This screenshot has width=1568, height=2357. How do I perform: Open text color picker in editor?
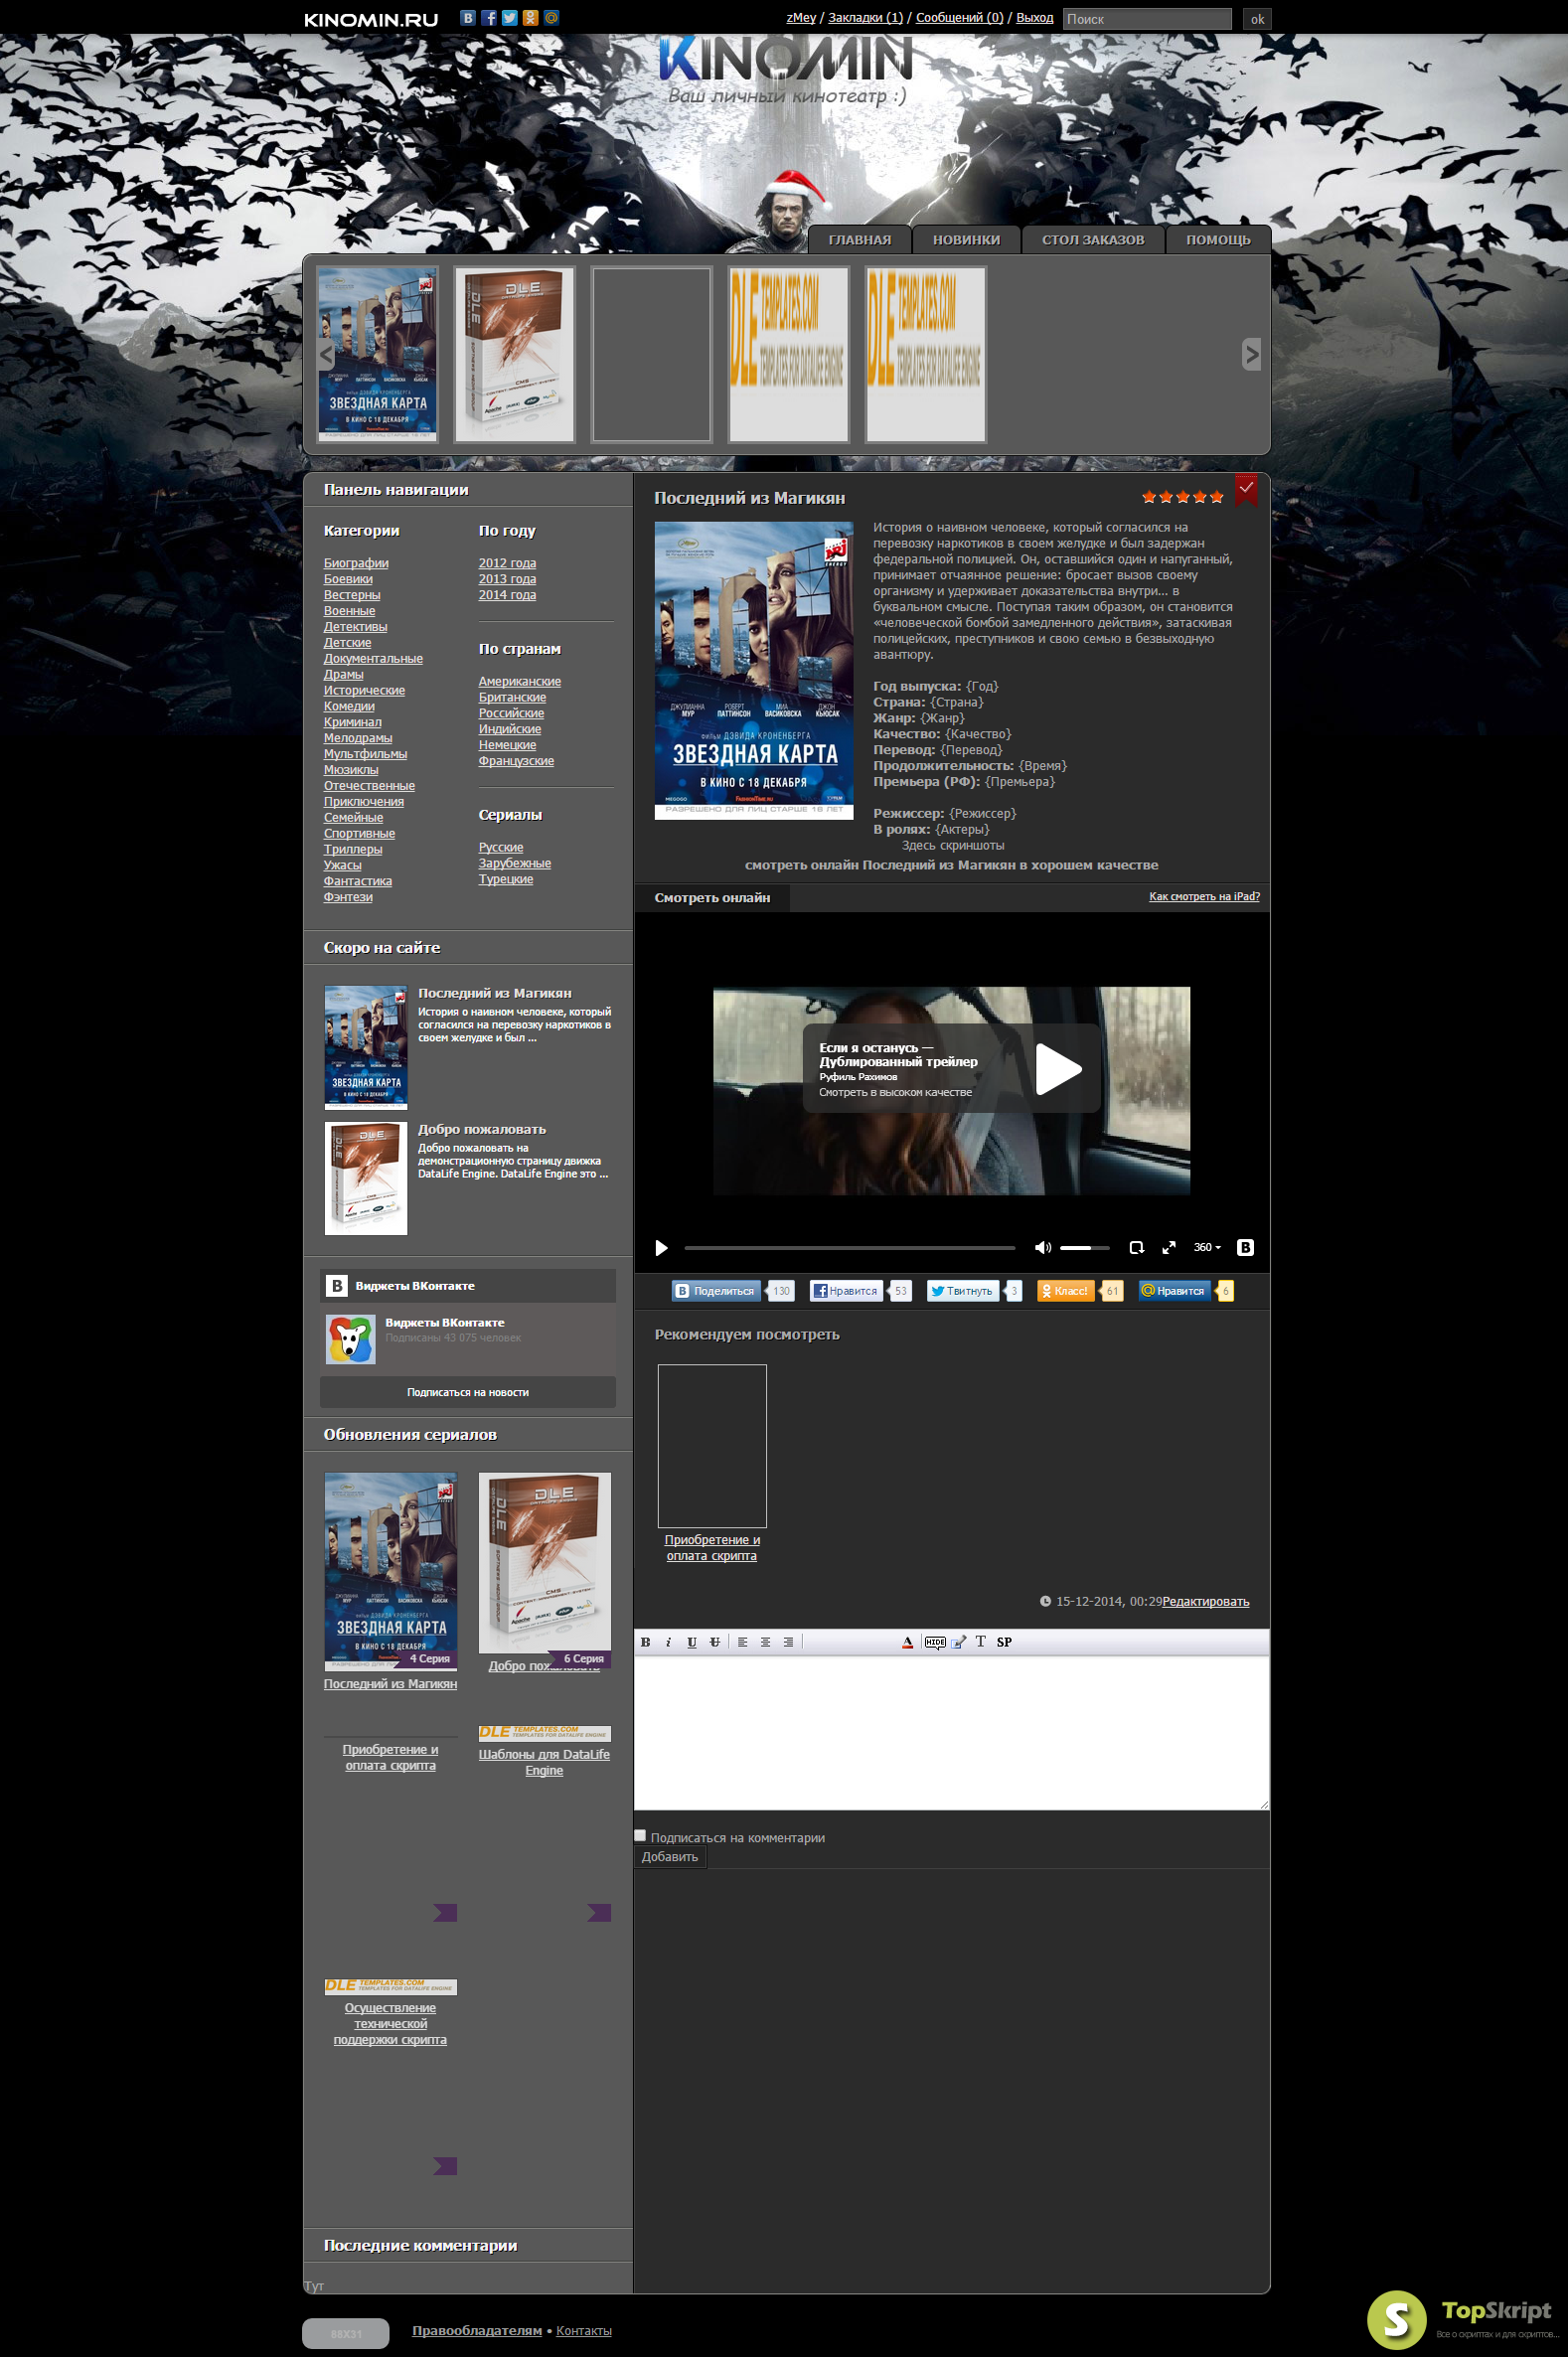907,1642
